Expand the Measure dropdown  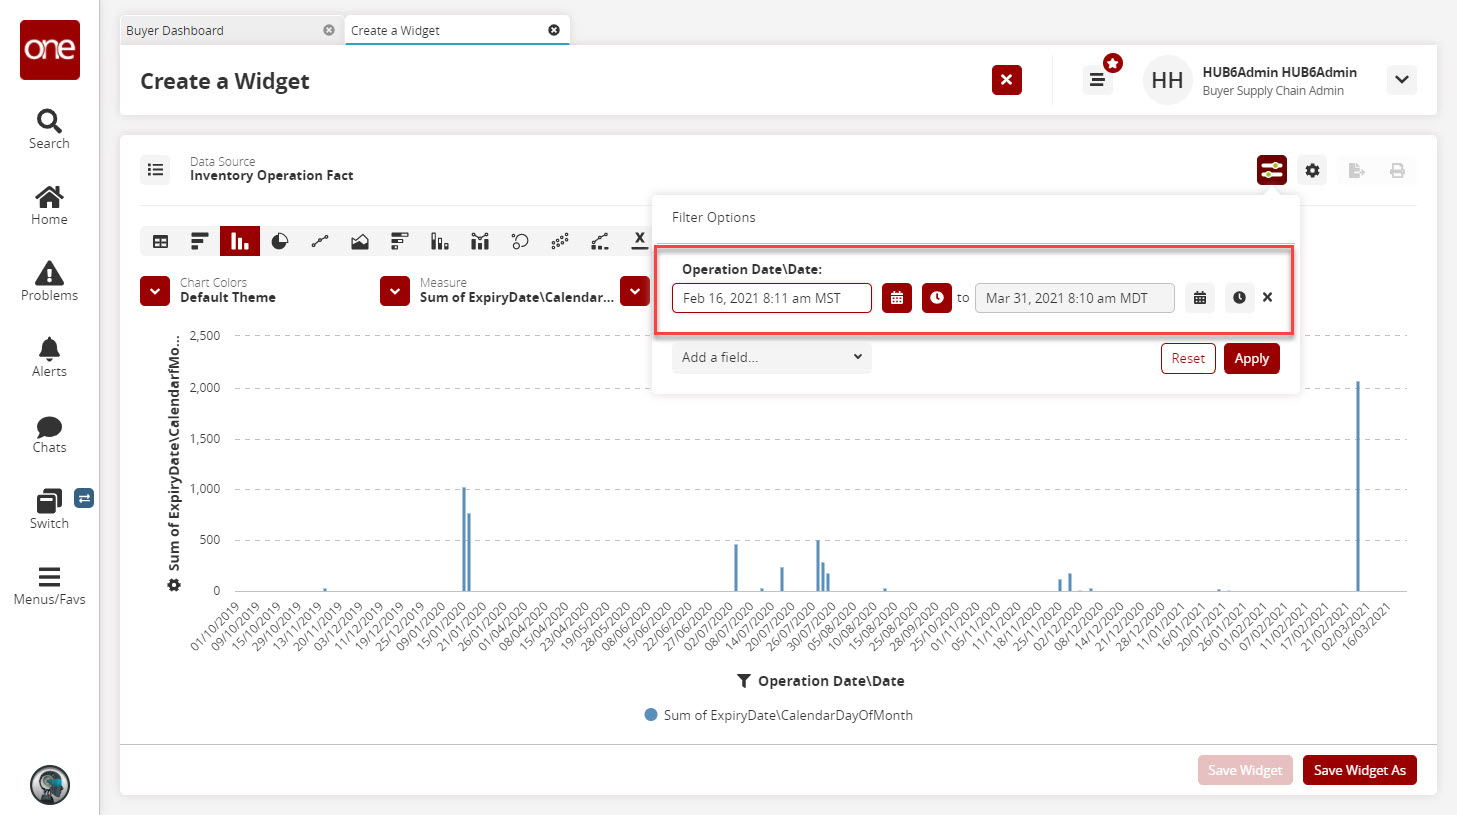pos(395,291)
